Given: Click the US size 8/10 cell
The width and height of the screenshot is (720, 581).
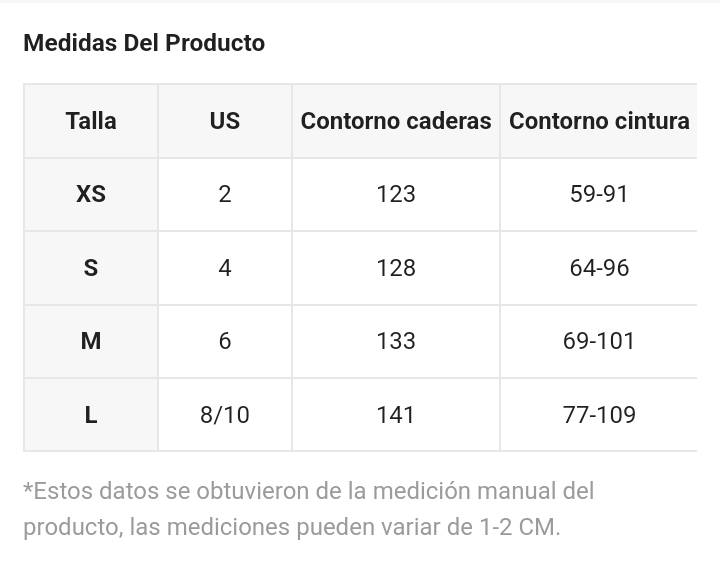Looking at the screenshot, I should [x=225, y=415].
